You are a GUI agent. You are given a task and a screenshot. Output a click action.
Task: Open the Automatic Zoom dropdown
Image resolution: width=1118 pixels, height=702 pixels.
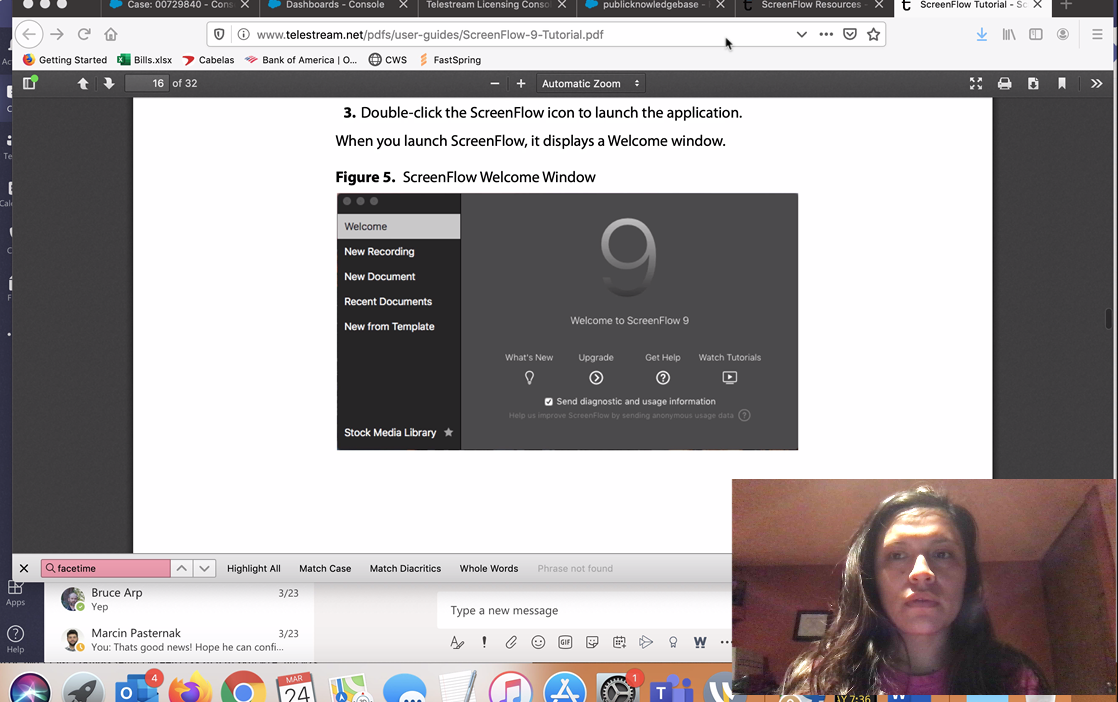590,83
